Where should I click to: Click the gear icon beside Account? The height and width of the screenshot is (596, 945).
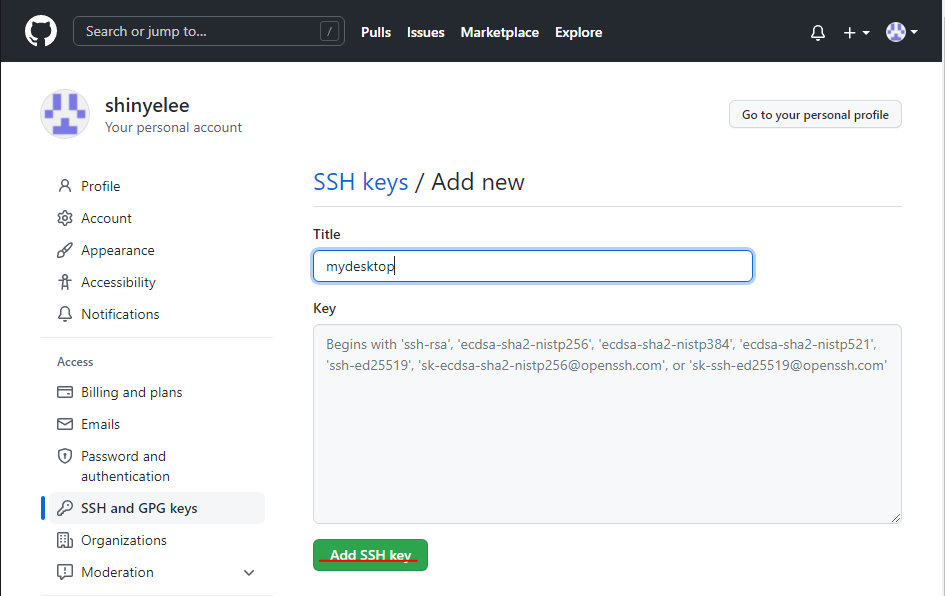64,218
